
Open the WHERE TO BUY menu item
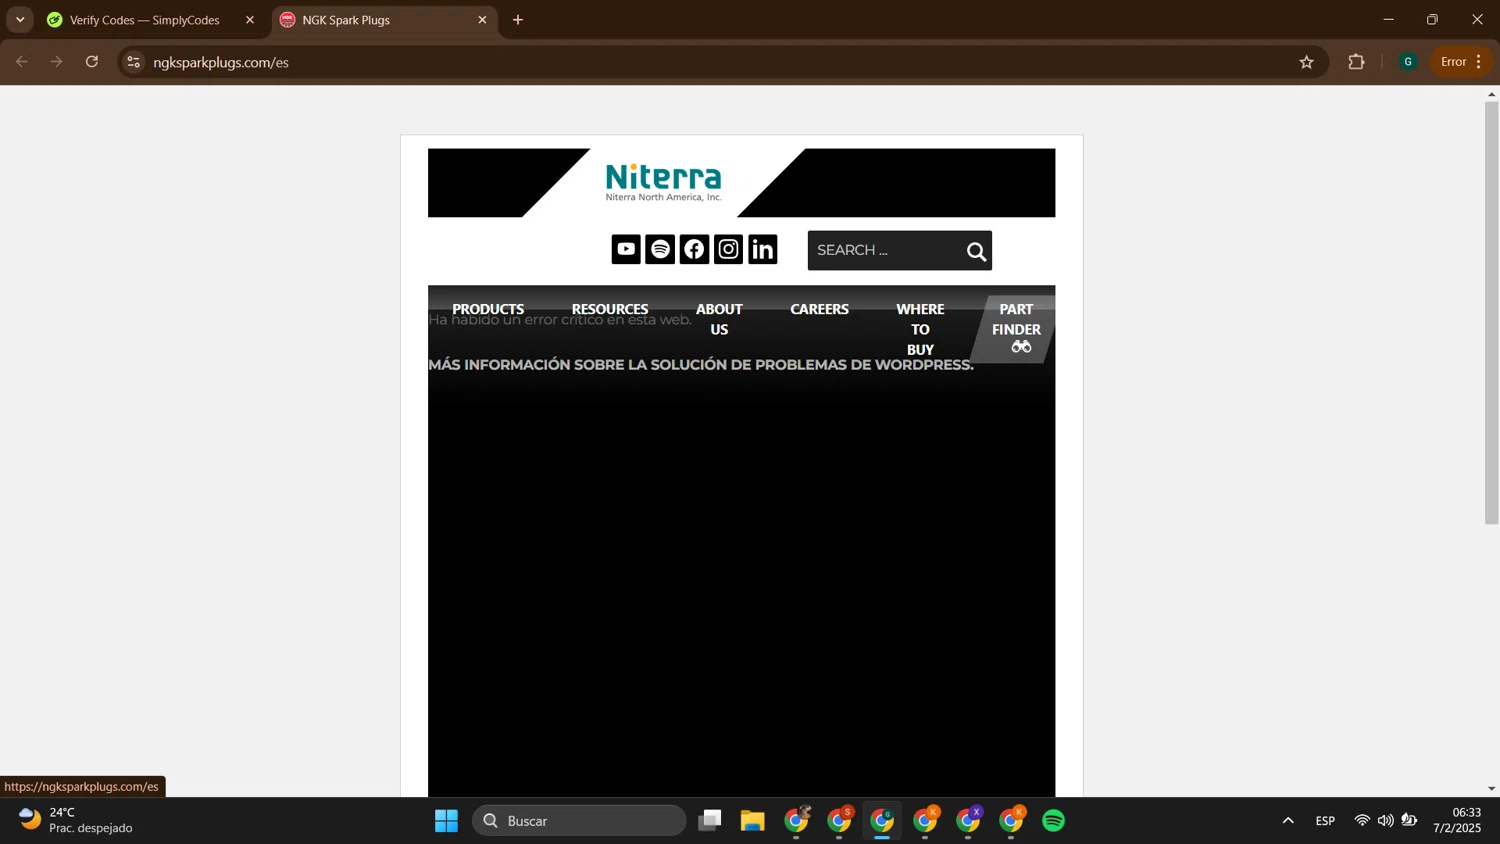[x=920, y=329]
